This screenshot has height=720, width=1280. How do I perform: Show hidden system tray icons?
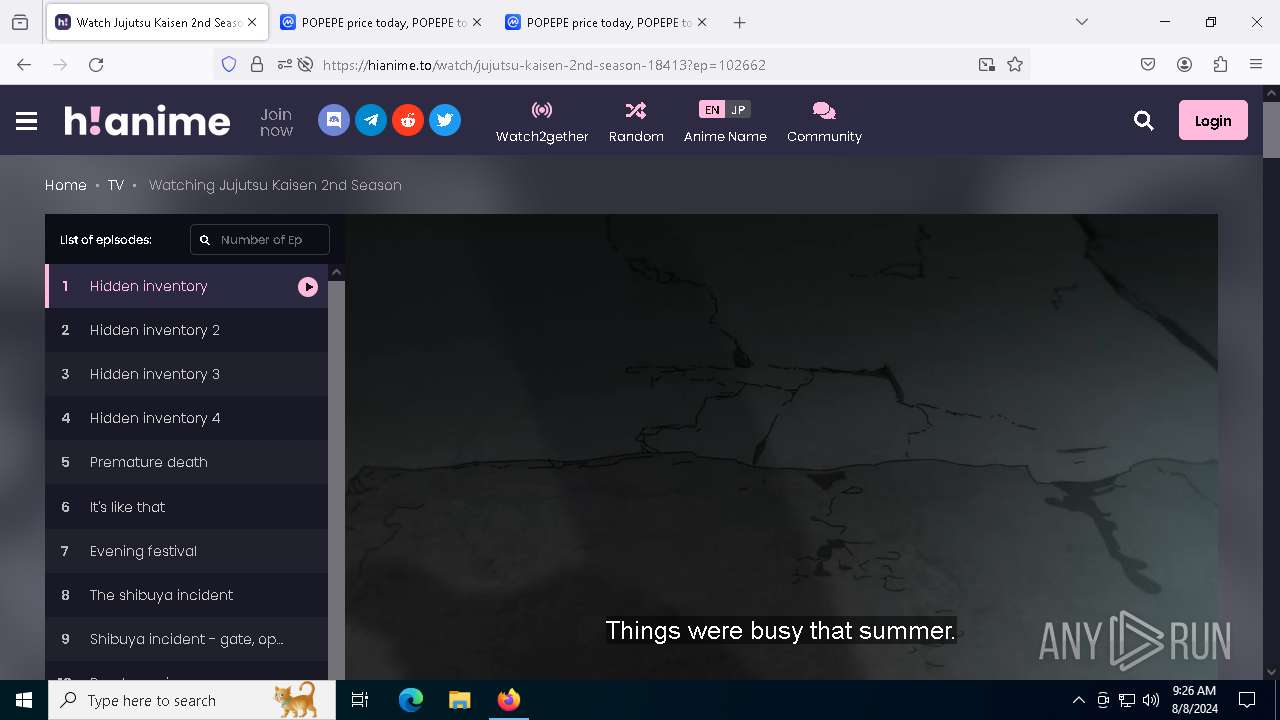click(x=1078, y=700)
